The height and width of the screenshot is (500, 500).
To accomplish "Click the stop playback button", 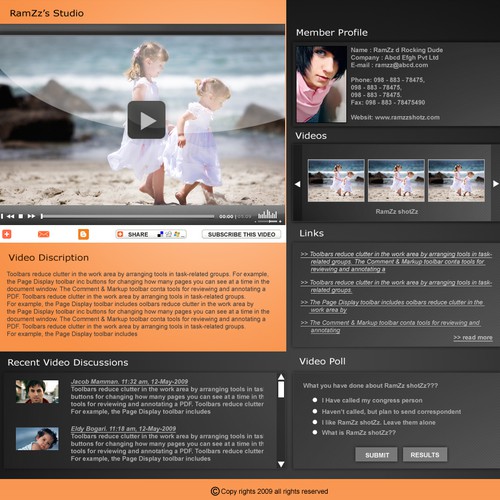I will (x=21, y=216).
